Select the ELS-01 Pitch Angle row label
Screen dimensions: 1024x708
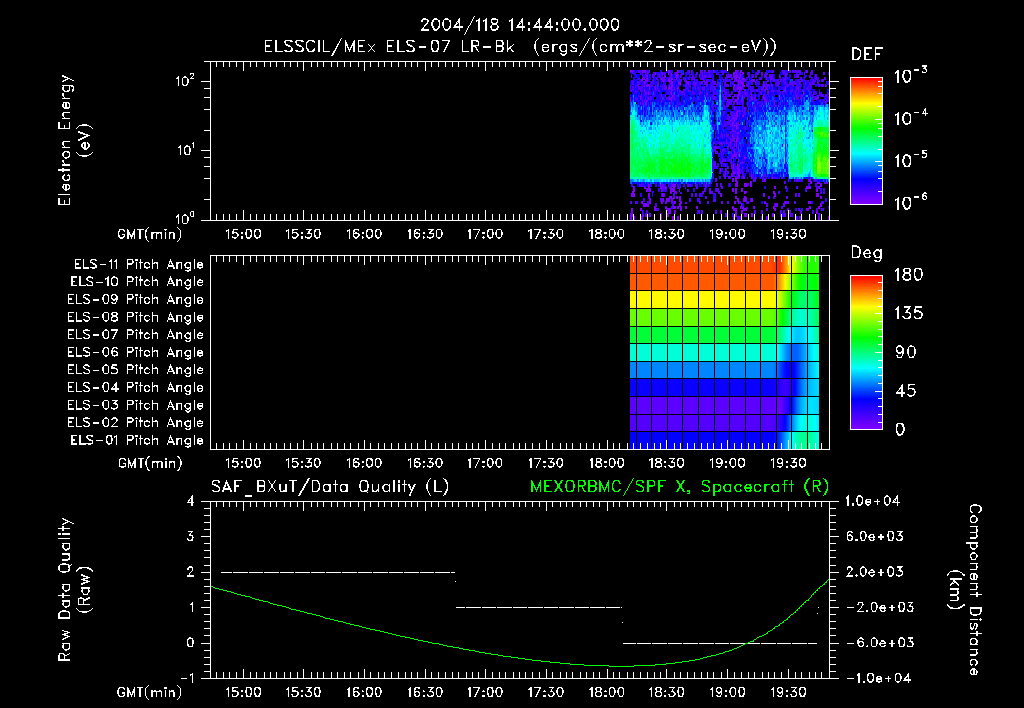[x=137, y=441]
